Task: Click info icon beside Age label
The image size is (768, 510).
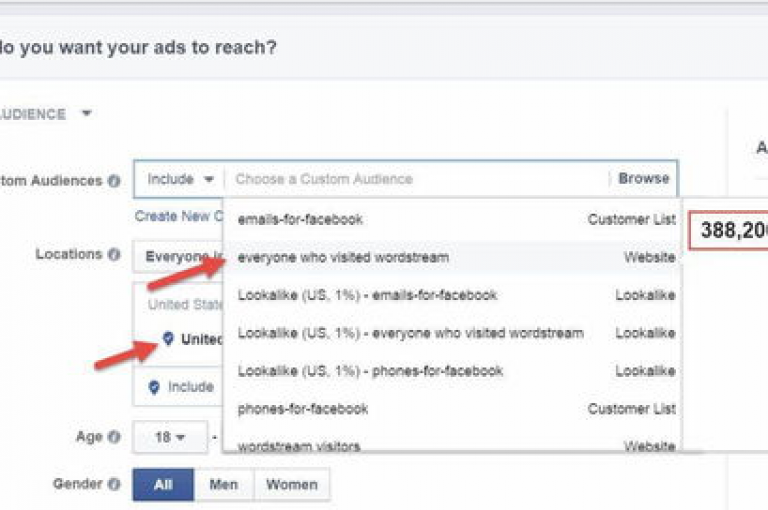Action: (x=114, y=437)
